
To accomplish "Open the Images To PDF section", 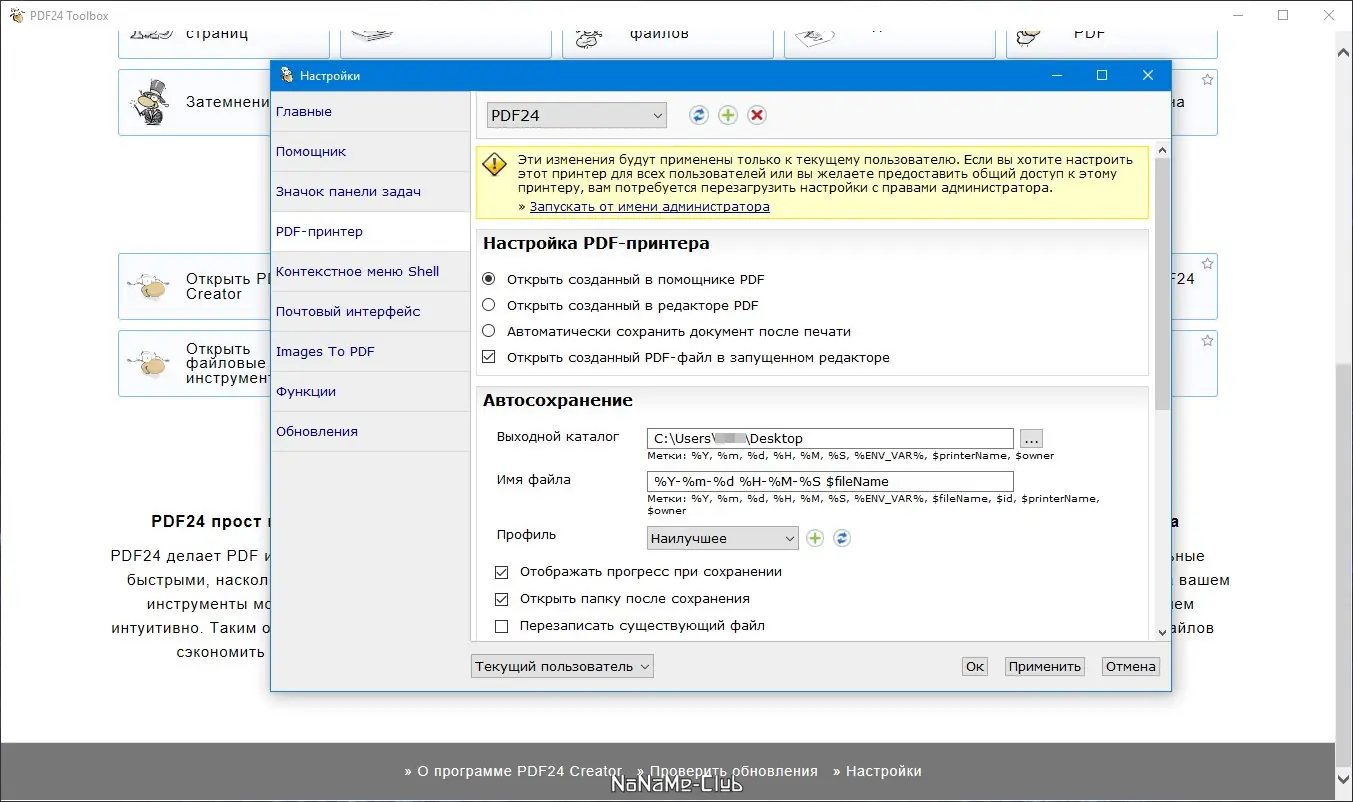I will [370, 352].
